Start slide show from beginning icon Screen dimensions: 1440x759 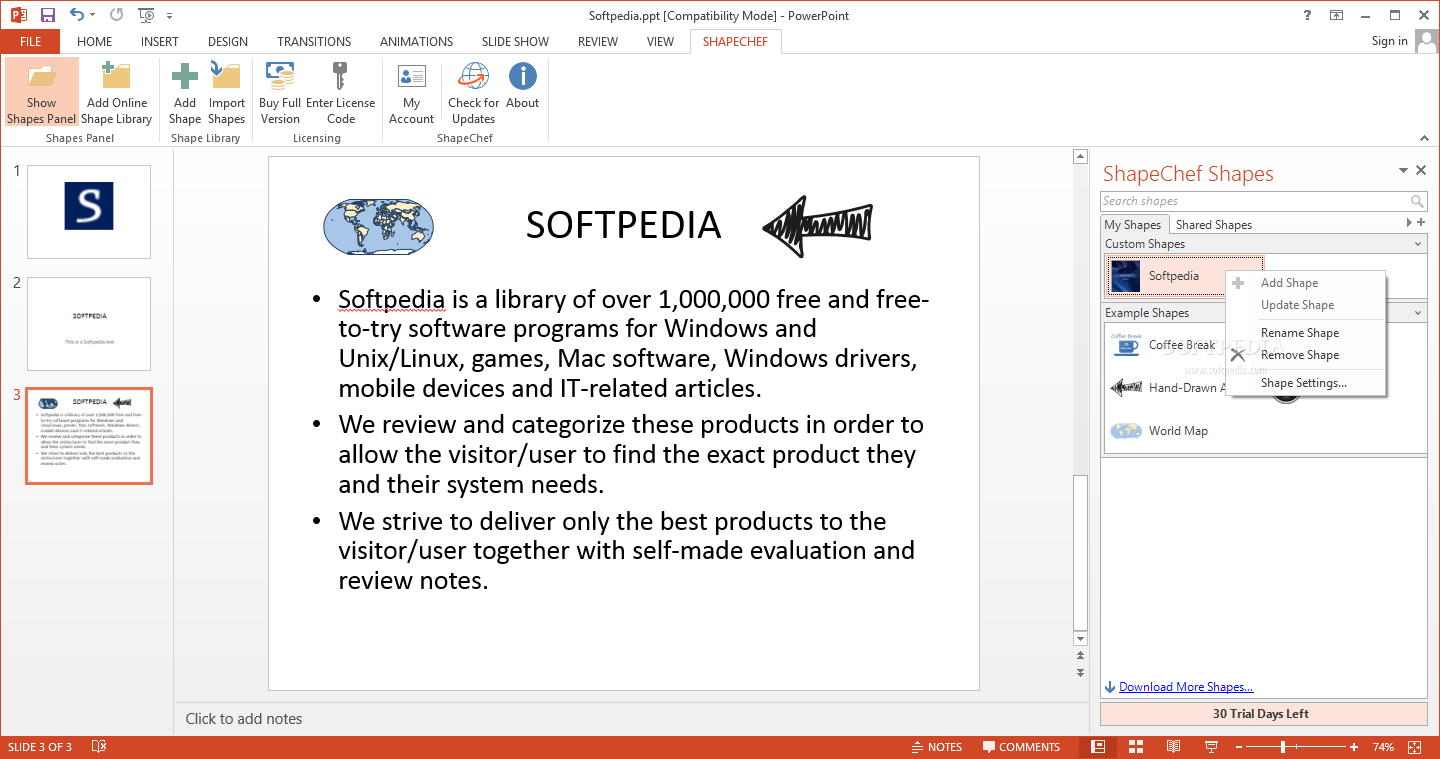click(146, 15)
